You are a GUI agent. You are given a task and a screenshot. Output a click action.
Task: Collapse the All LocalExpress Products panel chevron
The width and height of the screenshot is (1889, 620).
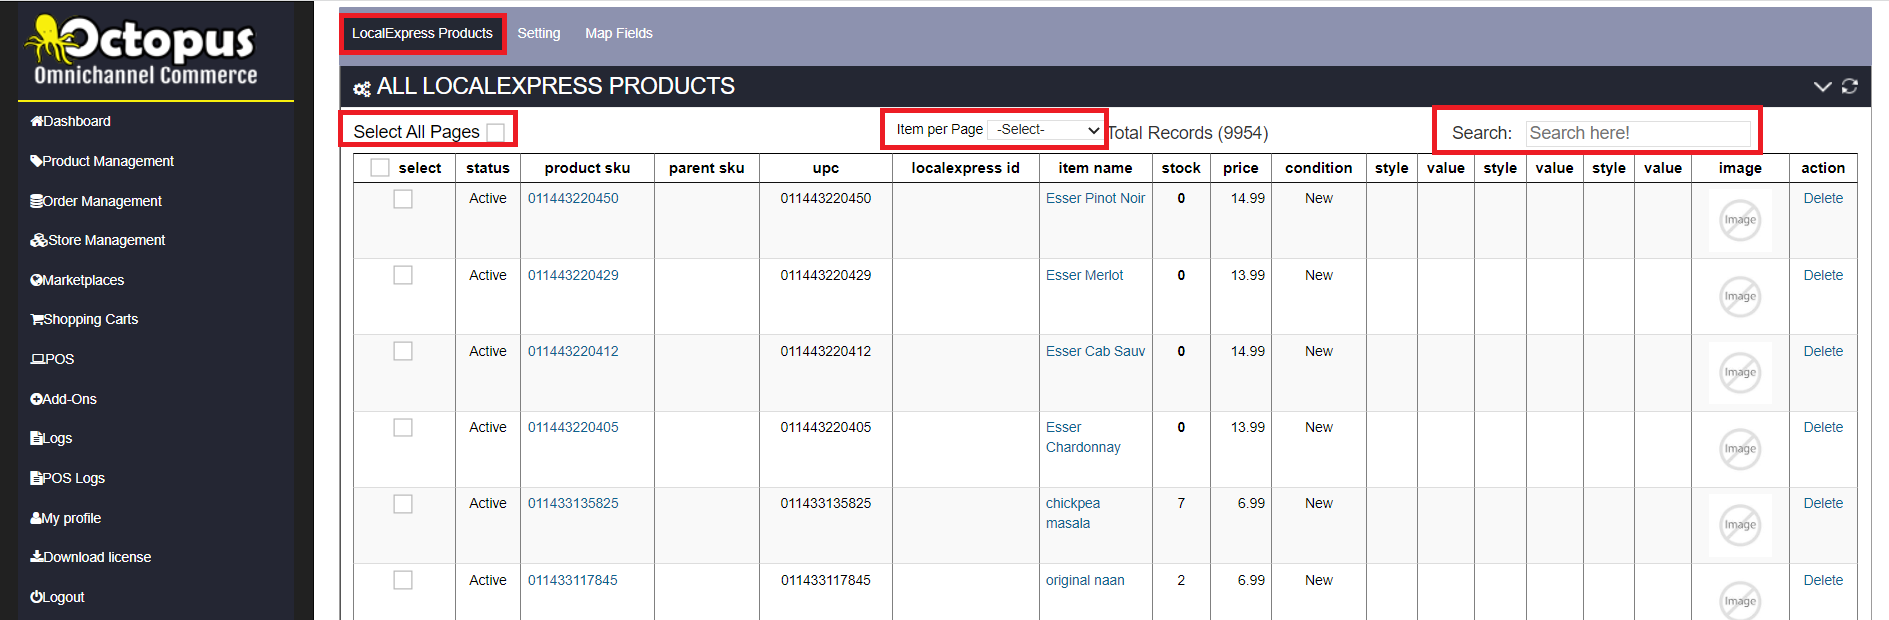click(1822, 87)
